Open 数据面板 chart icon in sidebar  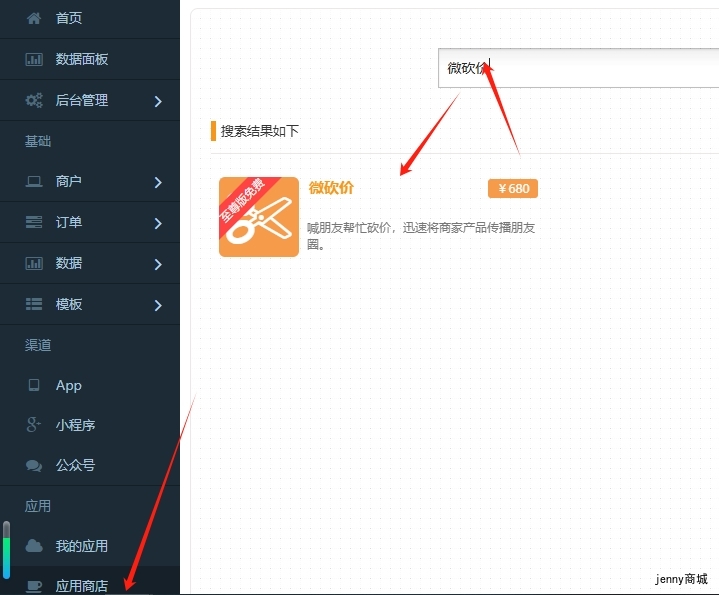[34, 59]
